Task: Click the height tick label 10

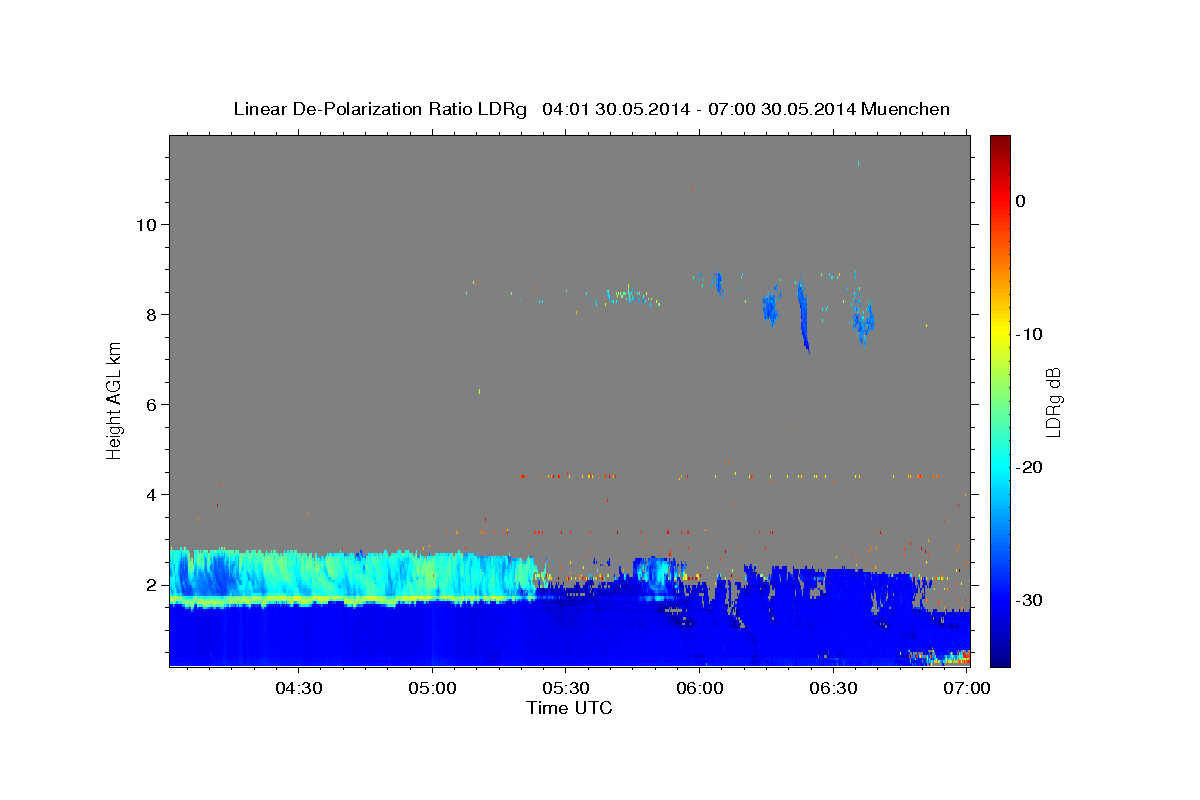Action: [148, 225]
